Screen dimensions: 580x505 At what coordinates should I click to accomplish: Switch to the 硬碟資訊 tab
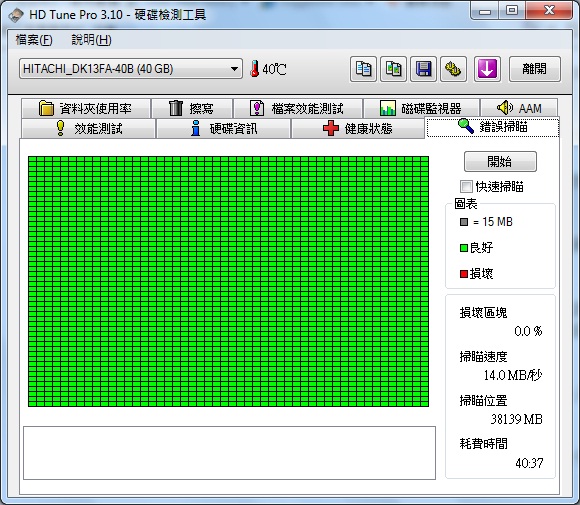click(x=223, y=128)
